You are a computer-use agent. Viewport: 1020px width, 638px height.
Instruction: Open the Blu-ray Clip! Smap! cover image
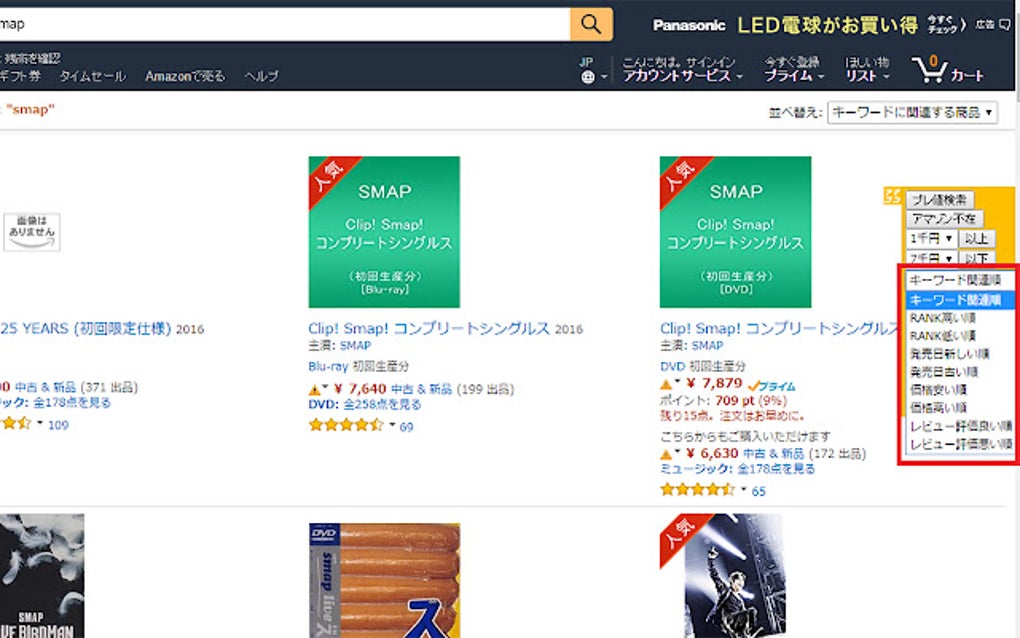[x=384, y=232]
